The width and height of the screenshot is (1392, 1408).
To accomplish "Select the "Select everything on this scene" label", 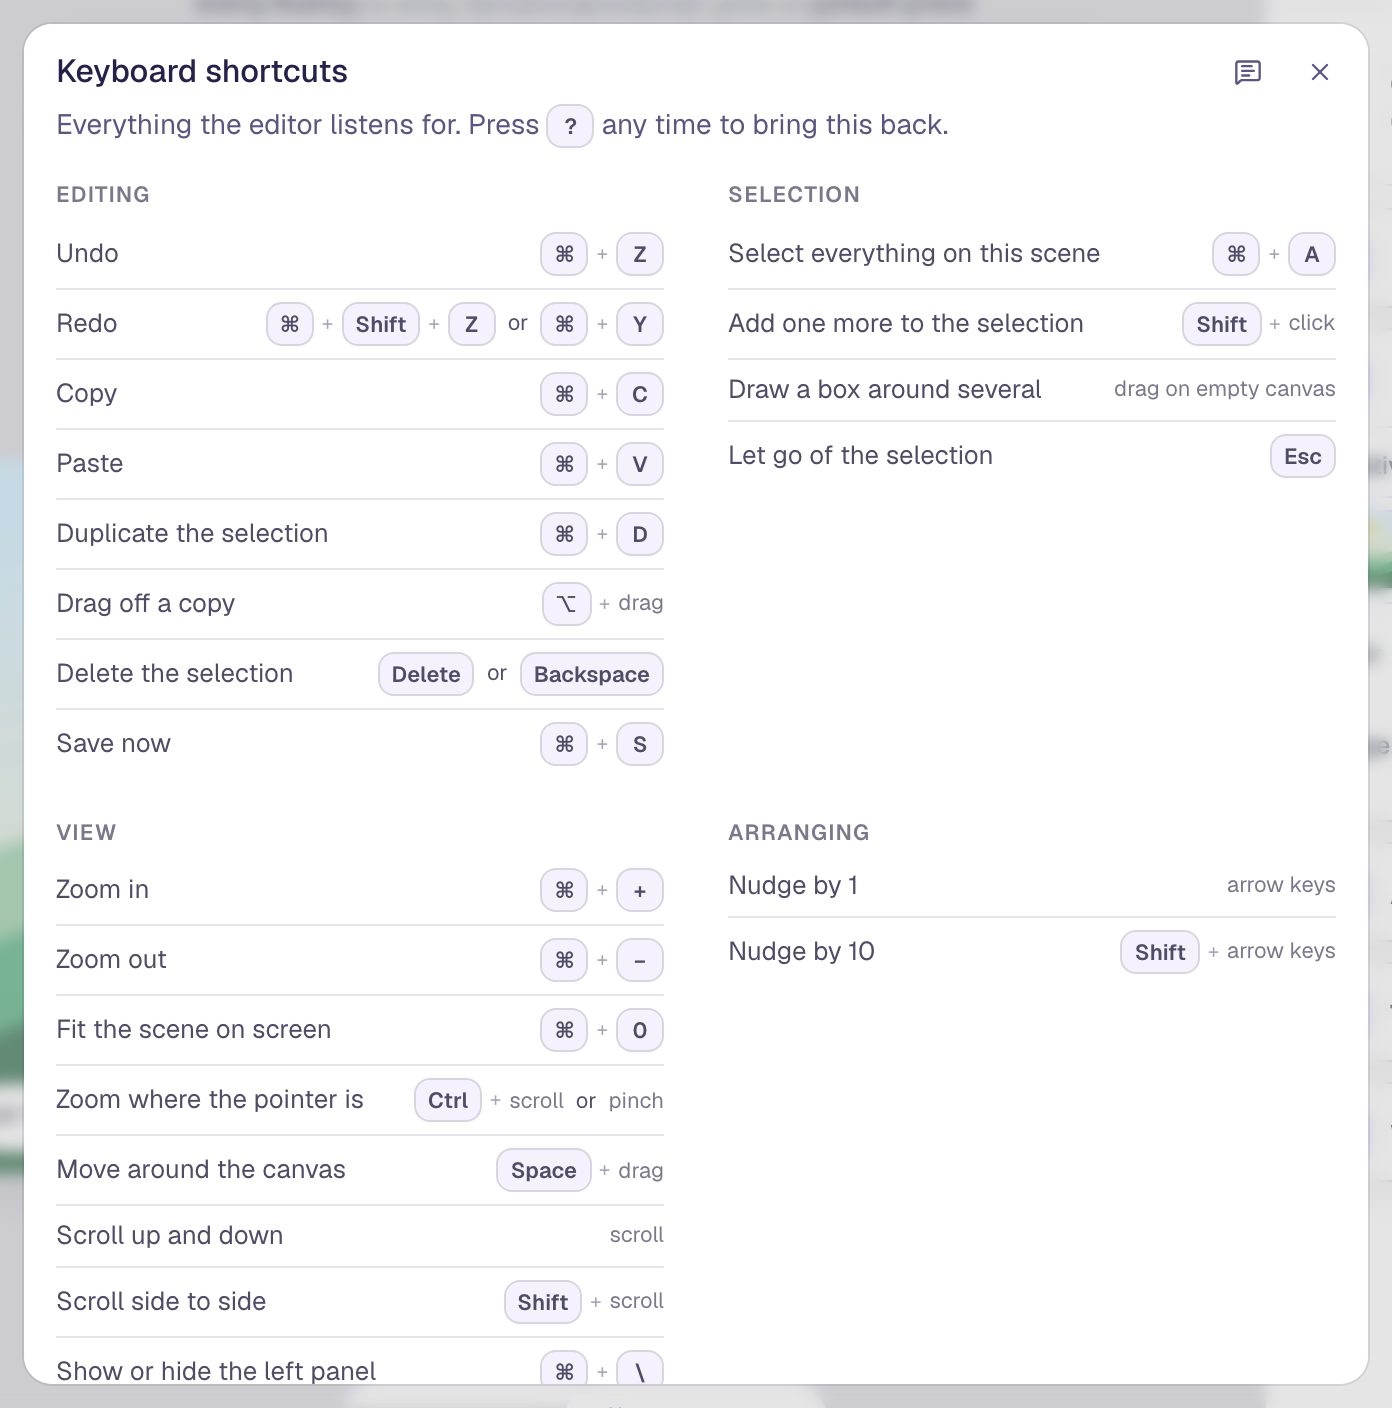I will point(914,254).
